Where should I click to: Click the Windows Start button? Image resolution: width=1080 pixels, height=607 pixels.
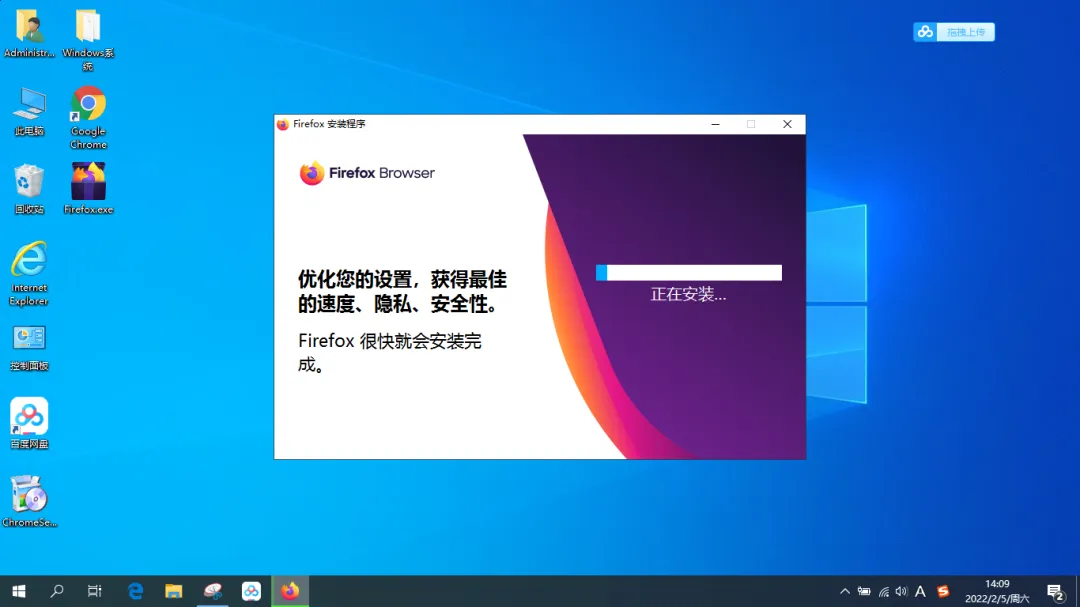pyautogui.click(x=18, y=591)
